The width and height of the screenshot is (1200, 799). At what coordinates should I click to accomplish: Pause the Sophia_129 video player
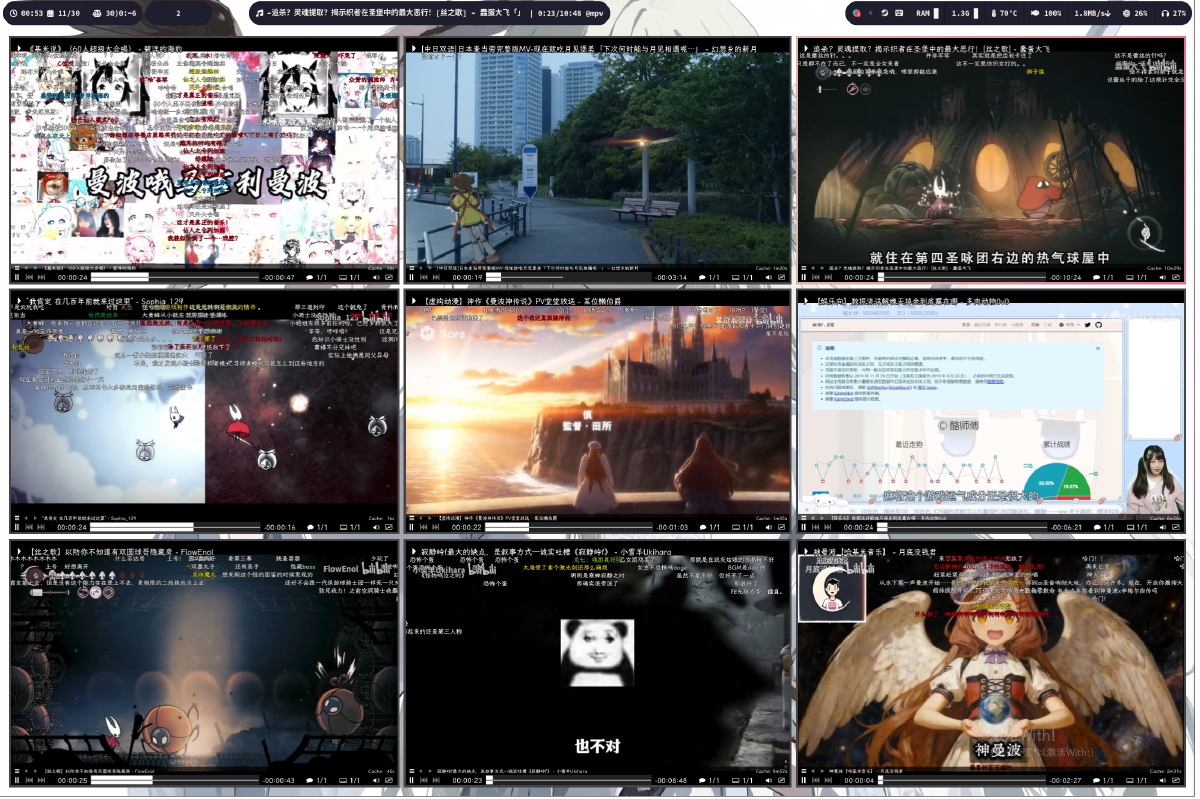pyautogui.click(x=17, y=527)
